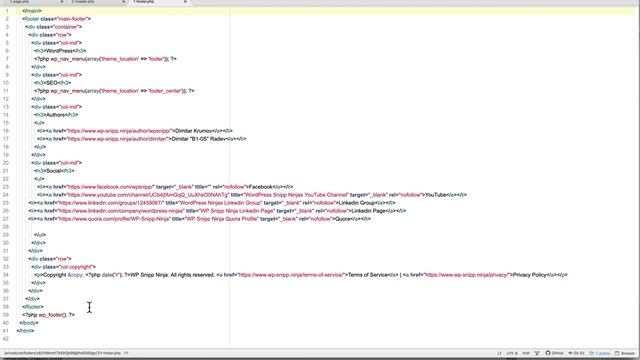
Task: Switch to the page.php tab
Action: [x=33, y=2]
